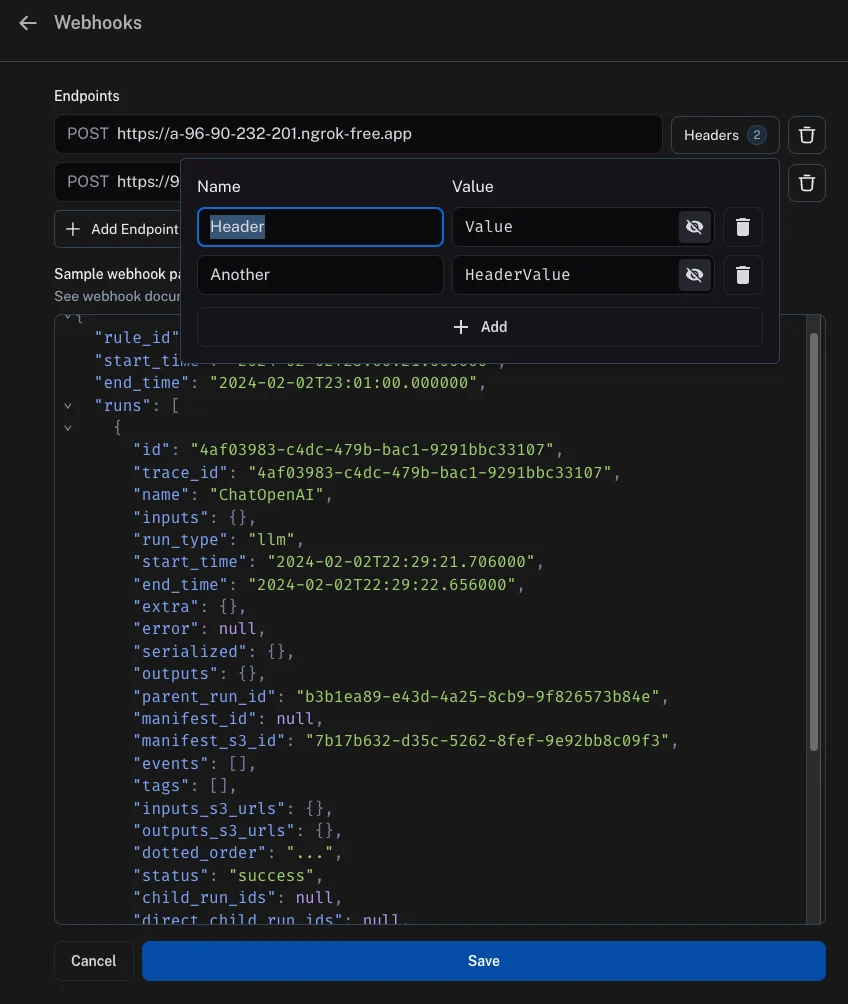848x1004 pixels.
Task: Click the "id" 4af03983 line
Action: (348, 450)
